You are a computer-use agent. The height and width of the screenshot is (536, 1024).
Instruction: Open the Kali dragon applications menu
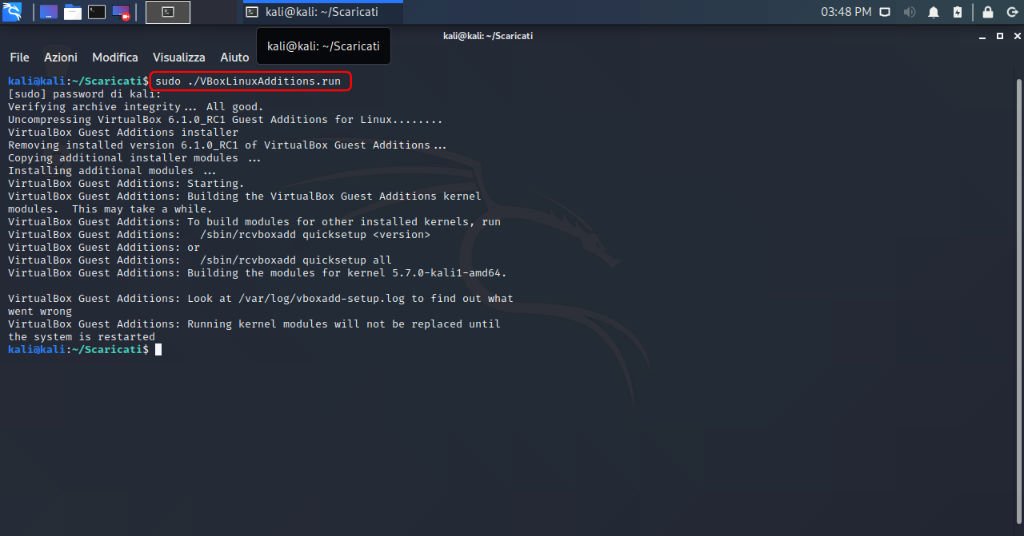(12, 12)
